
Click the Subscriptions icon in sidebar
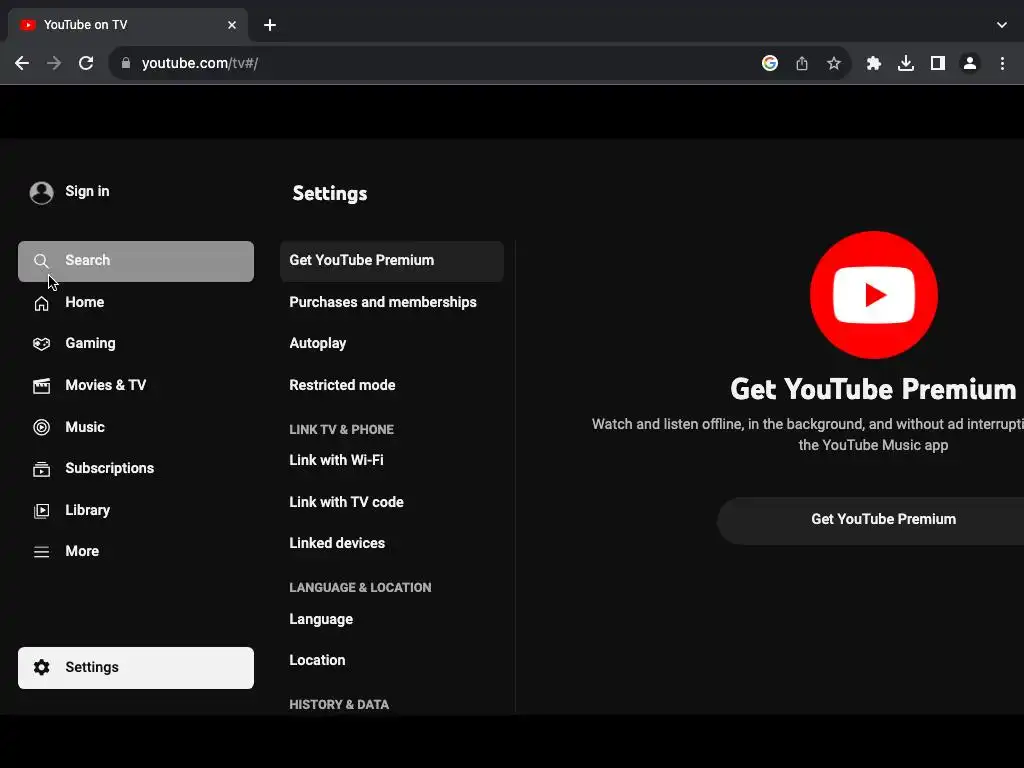pos(41,469)
